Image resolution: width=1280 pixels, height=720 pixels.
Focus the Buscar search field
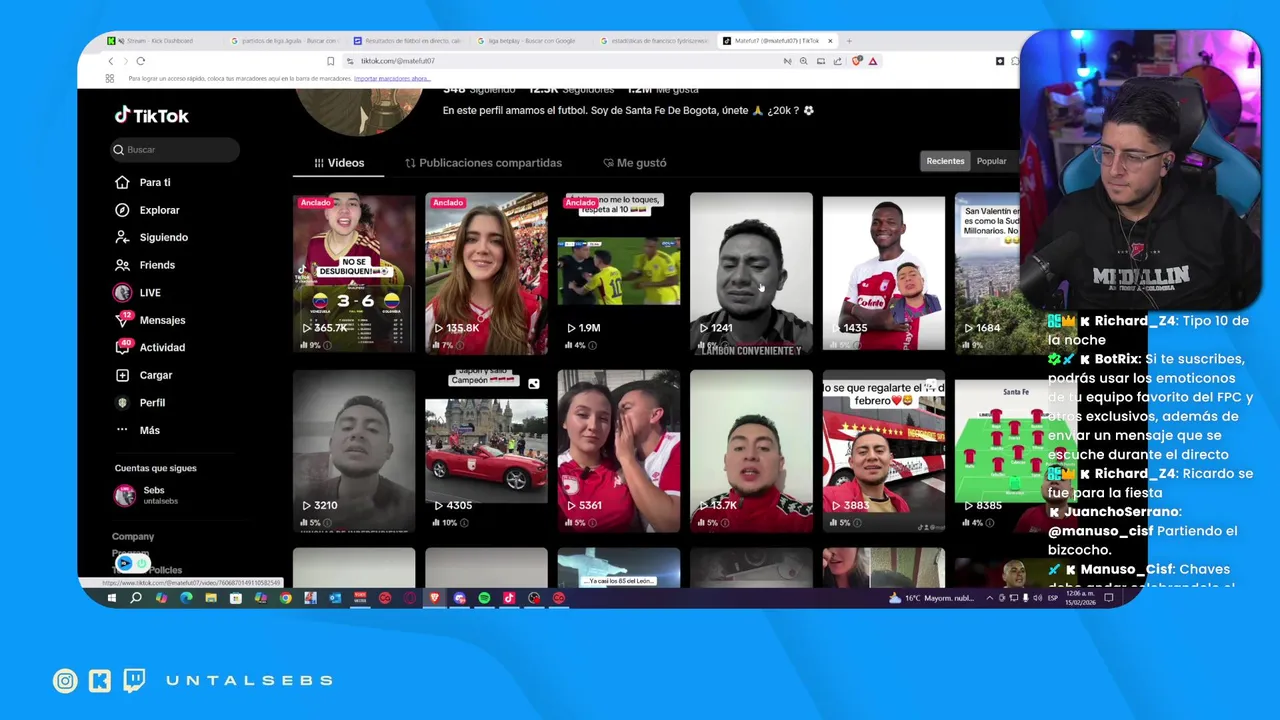coord(175,149)
